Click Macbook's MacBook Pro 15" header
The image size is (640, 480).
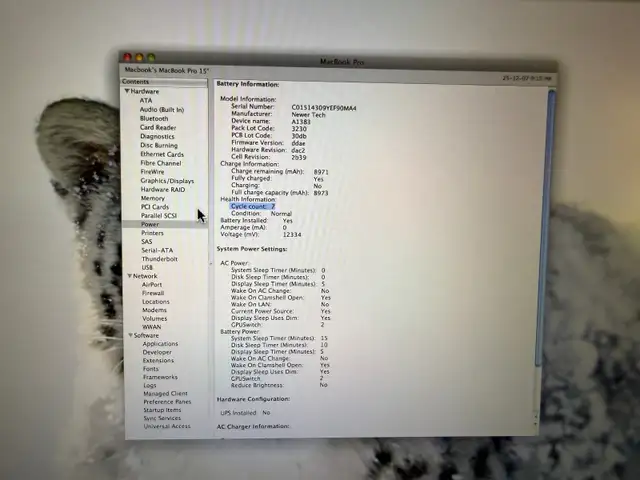[x=167, y=71]
